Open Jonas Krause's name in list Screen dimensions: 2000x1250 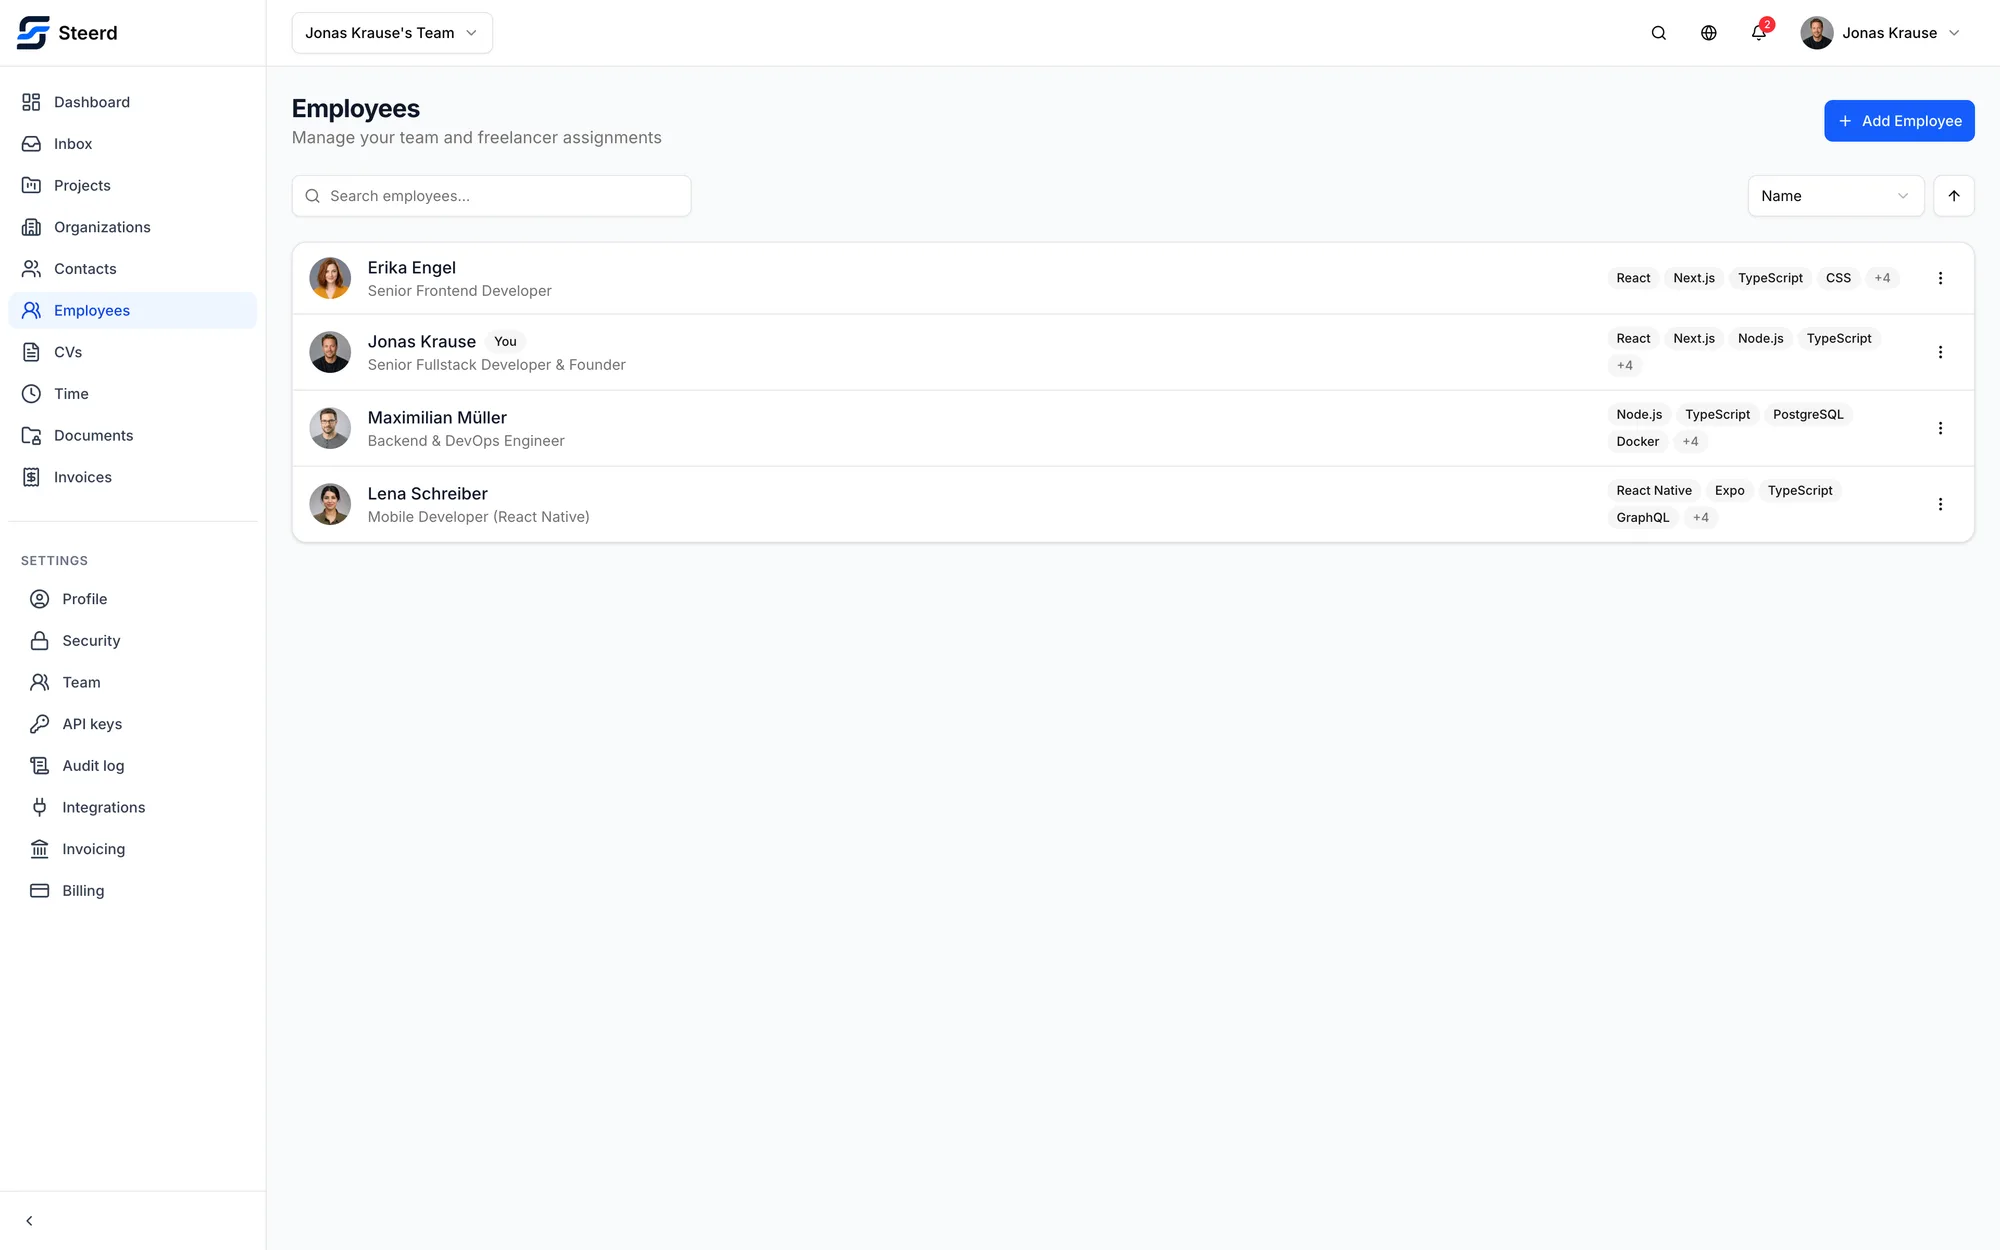(421, 341)
